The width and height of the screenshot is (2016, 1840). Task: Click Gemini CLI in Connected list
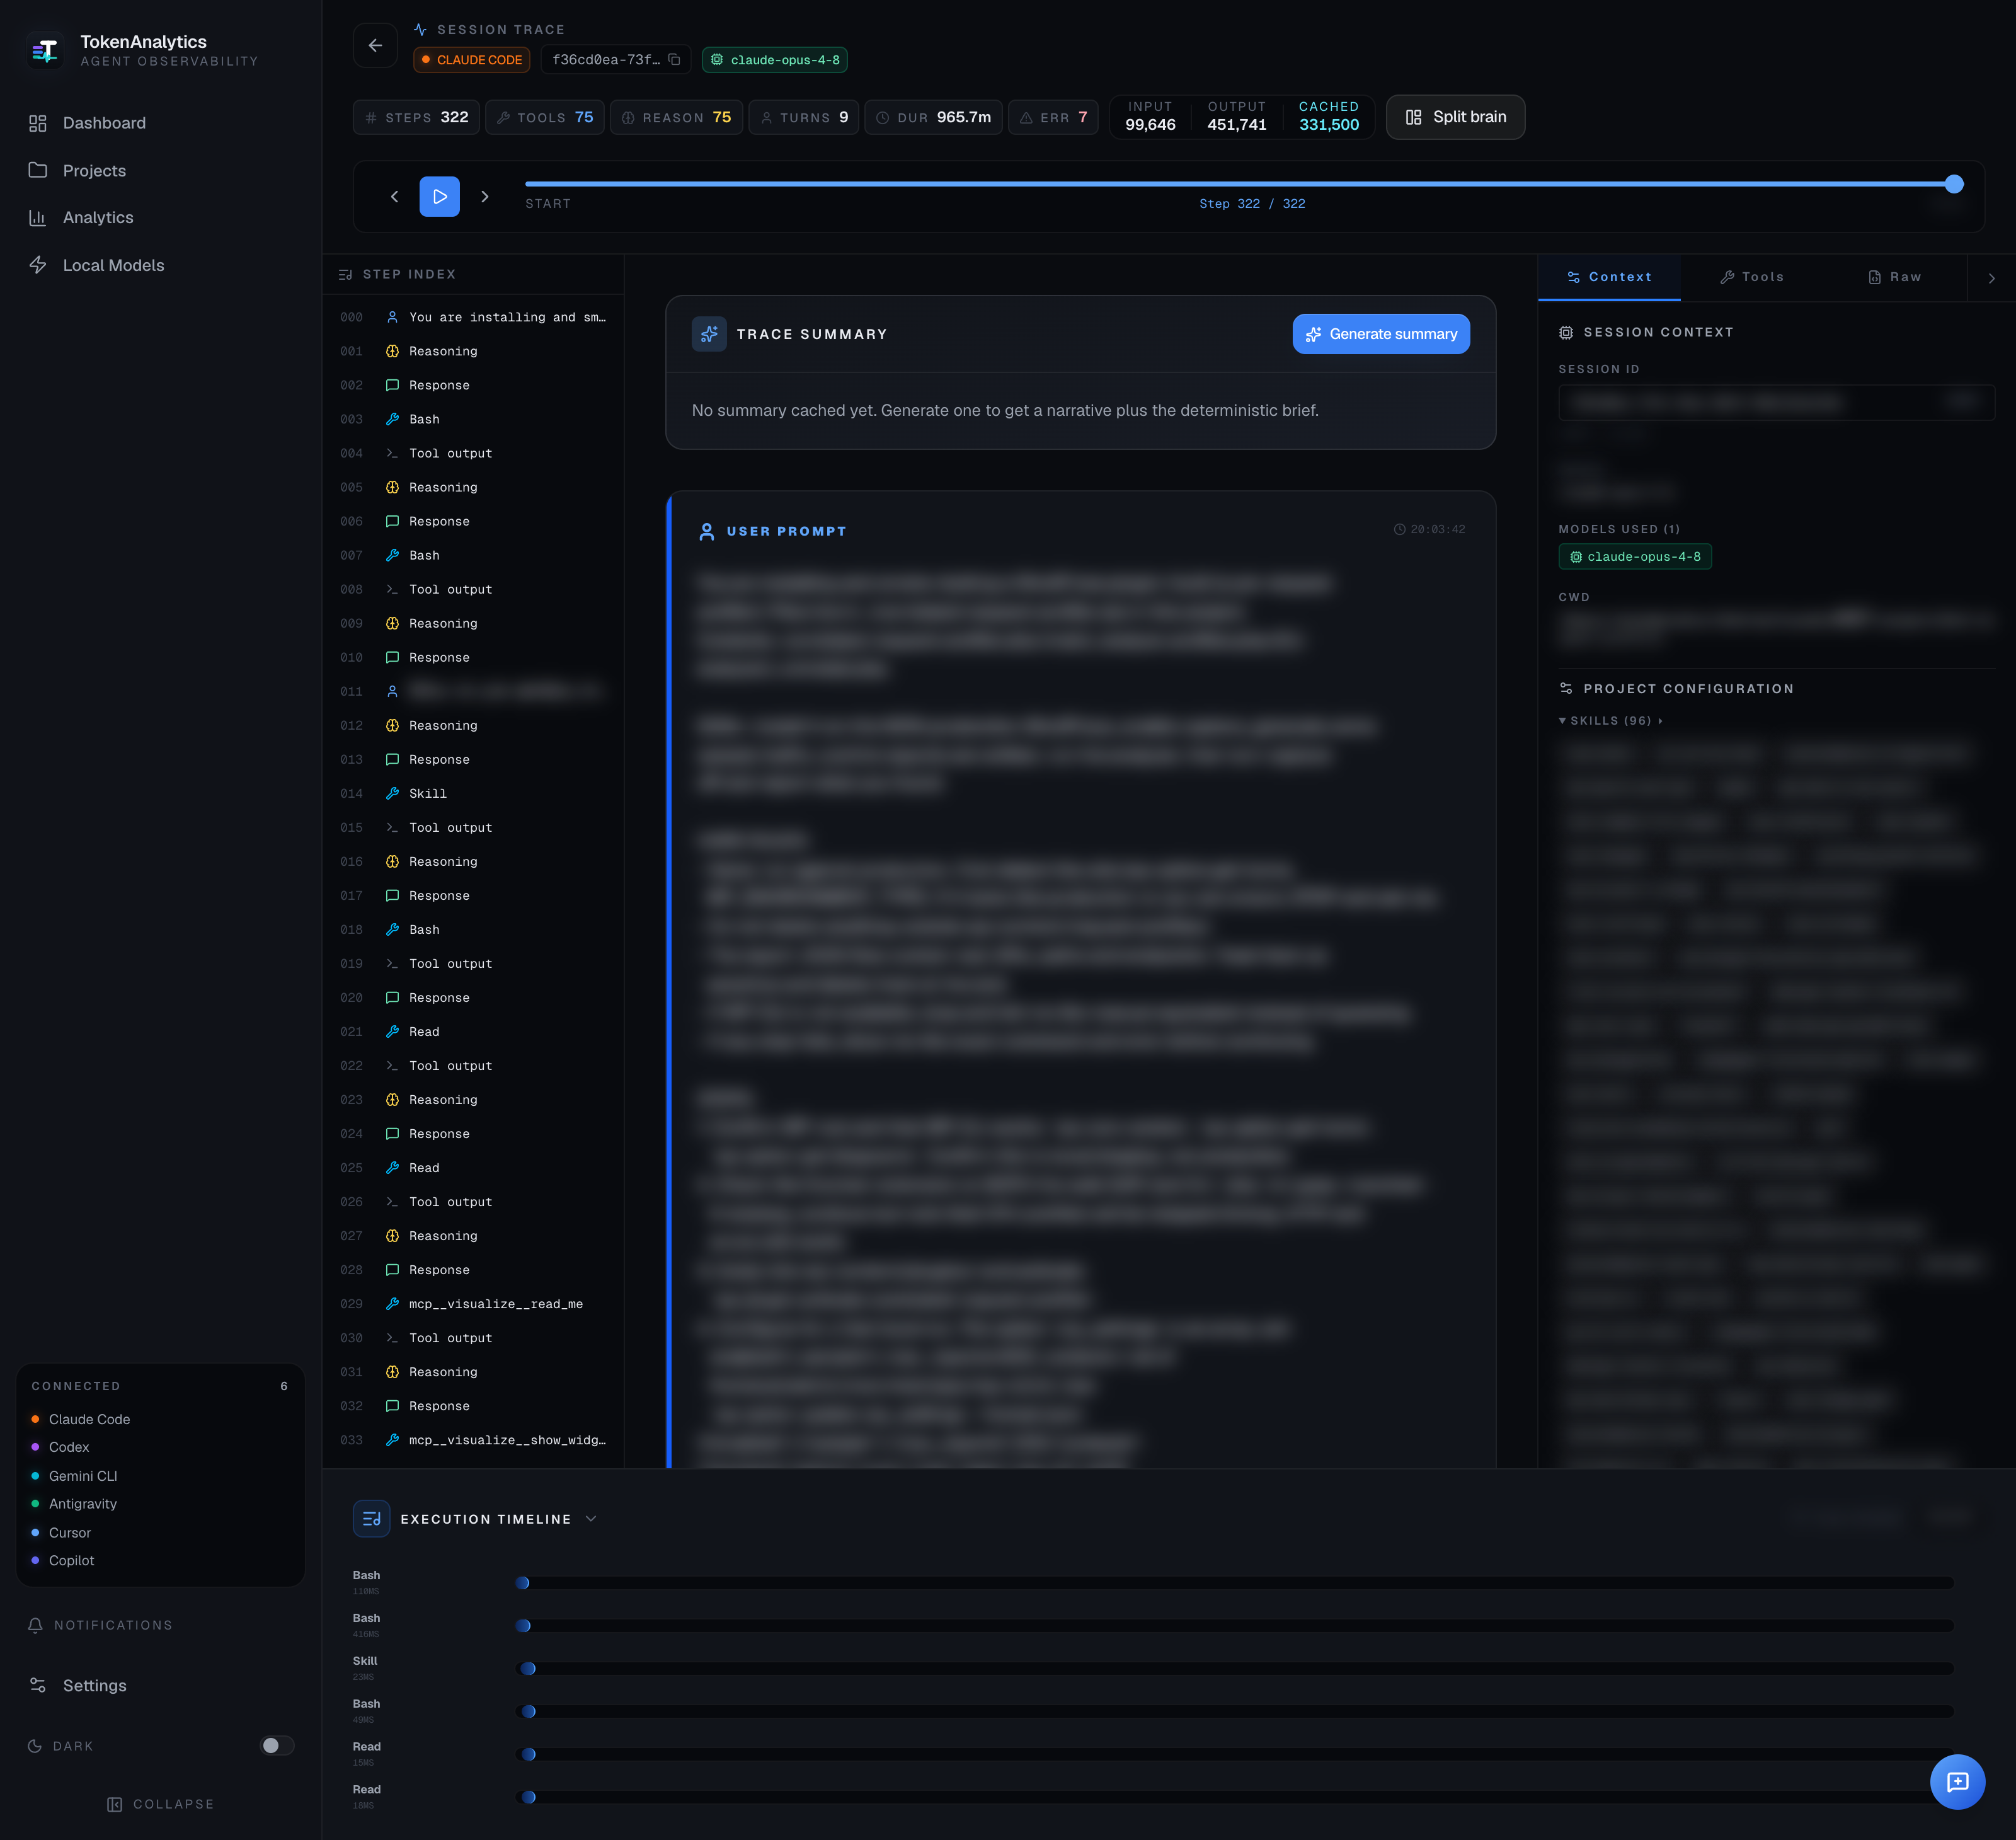tap(74, 1476)
